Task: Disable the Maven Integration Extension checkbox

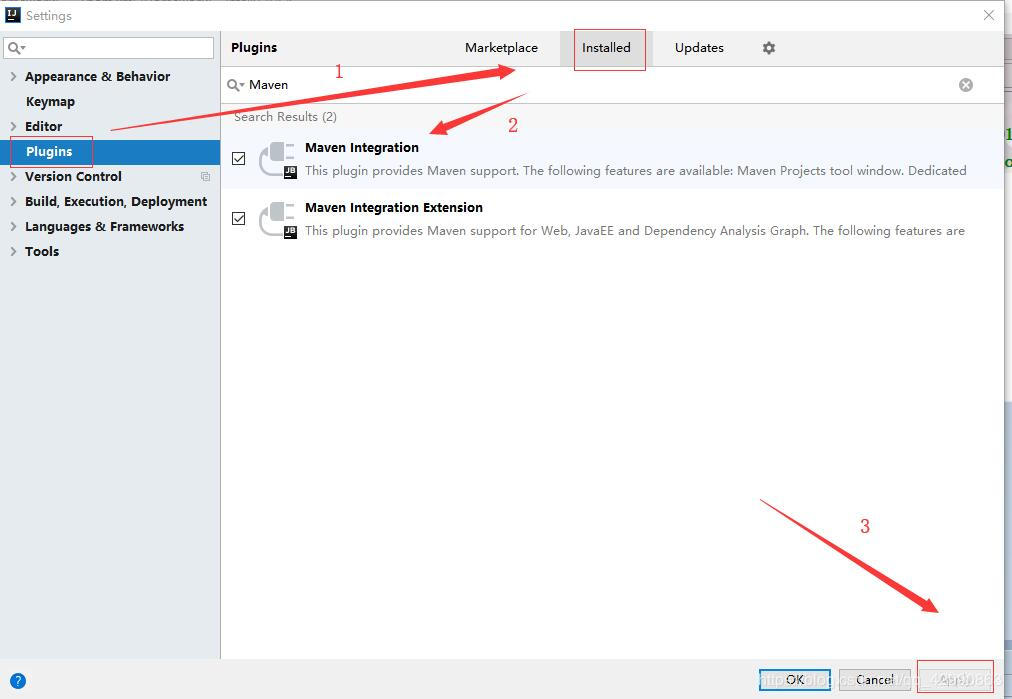Action: pos(239,218)
